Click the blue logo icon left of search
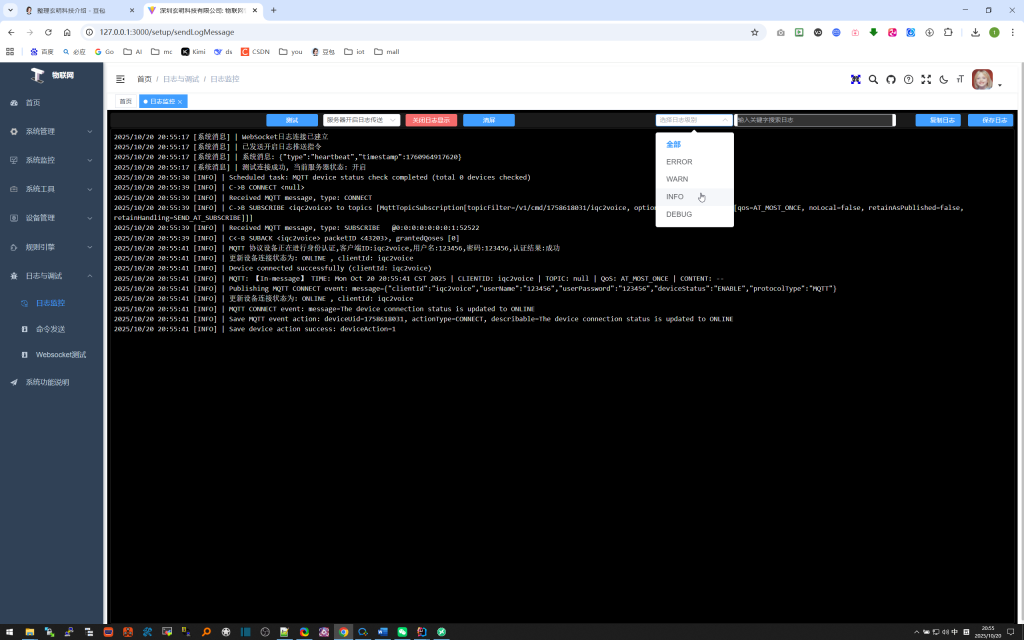 [x=855, y=79]
